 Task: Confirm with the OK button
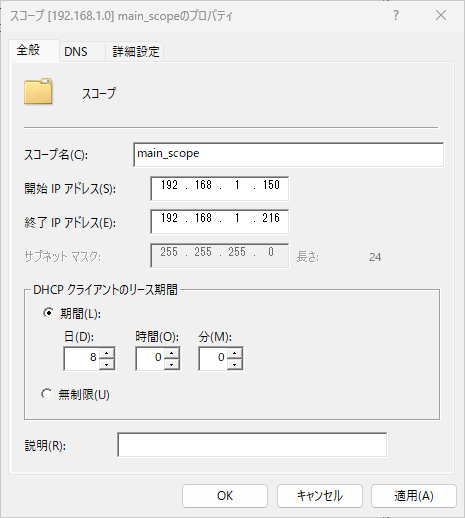(x=225, y=496)
